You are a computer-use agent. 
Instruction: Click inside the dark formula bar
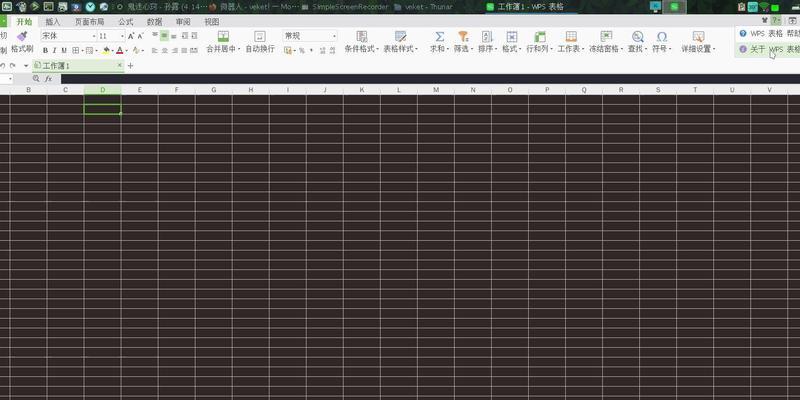click(x=430, y=79)
